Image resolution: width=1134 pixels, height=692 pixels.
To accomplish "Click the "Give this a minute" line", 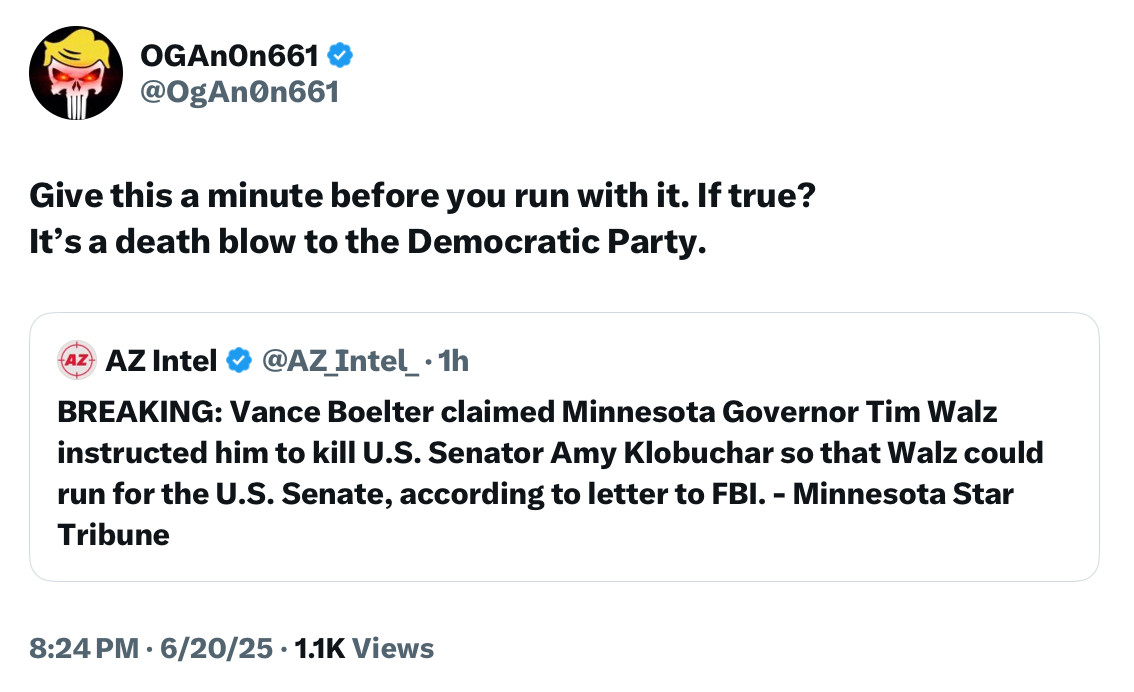I will [423, 195].
